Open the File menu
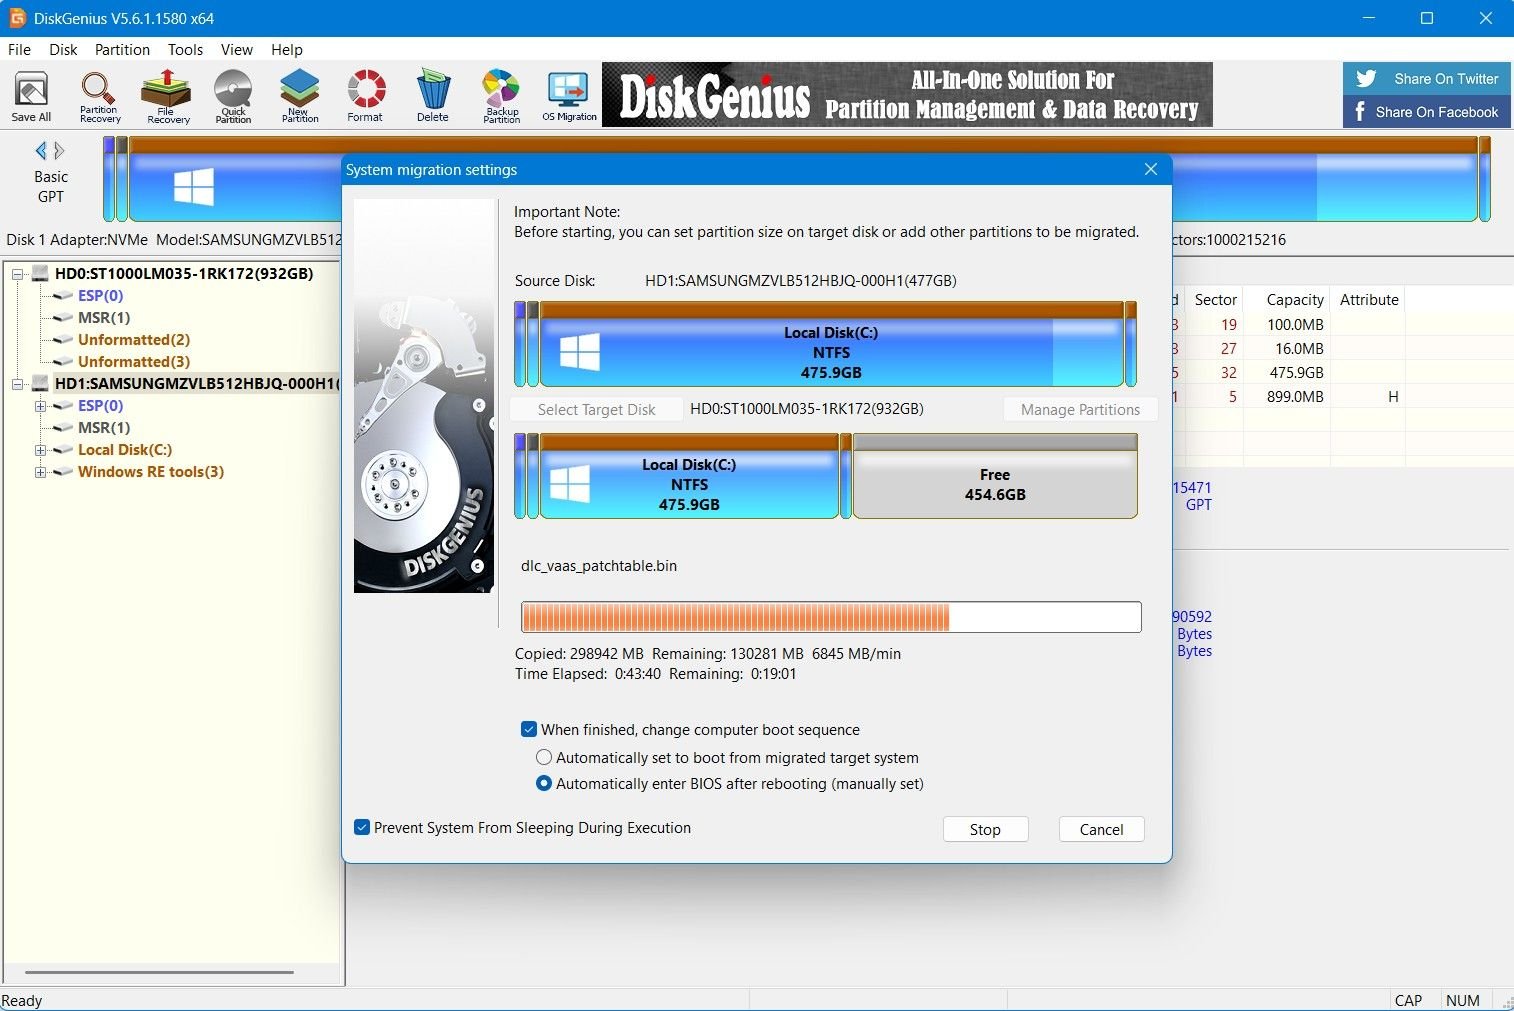This screenshot has height=1011, width=1514. tap(19, 49)
